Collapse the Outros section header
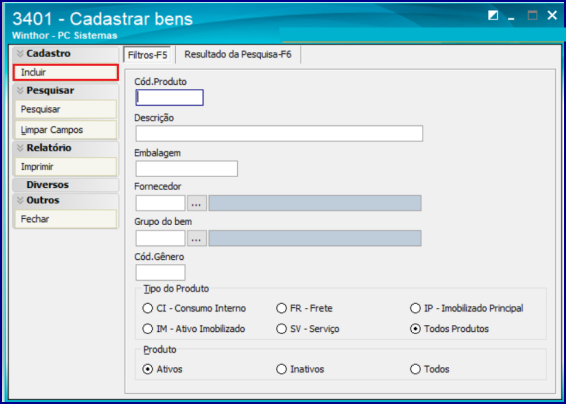This screenshot has width=566, height=404. pyautogui.click(x=66, y=200)
